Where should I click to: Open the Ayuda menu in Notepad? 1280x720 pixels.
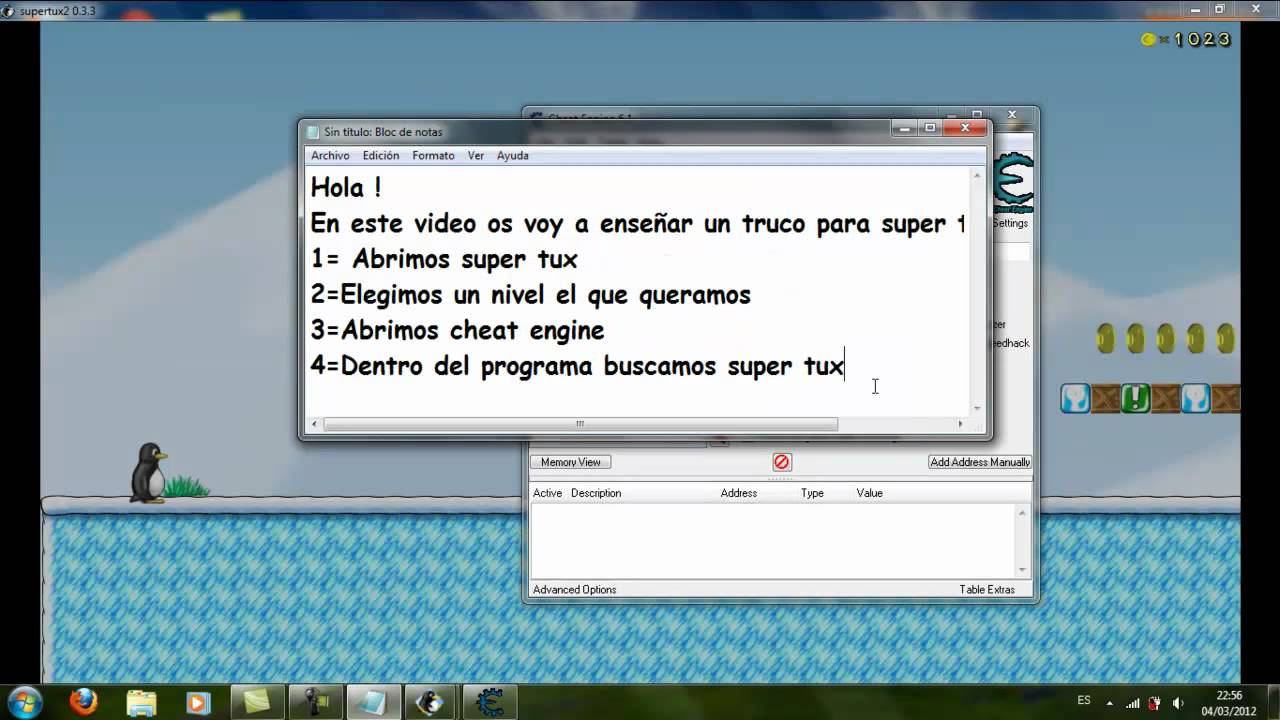(513, 156)
